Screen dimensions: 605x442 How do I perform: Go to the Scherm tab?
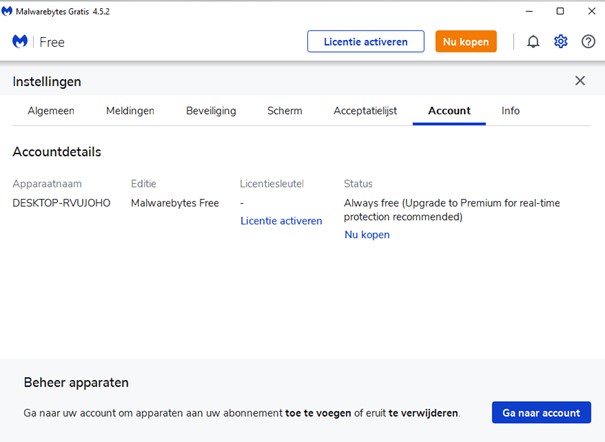(x=284, y=111)
